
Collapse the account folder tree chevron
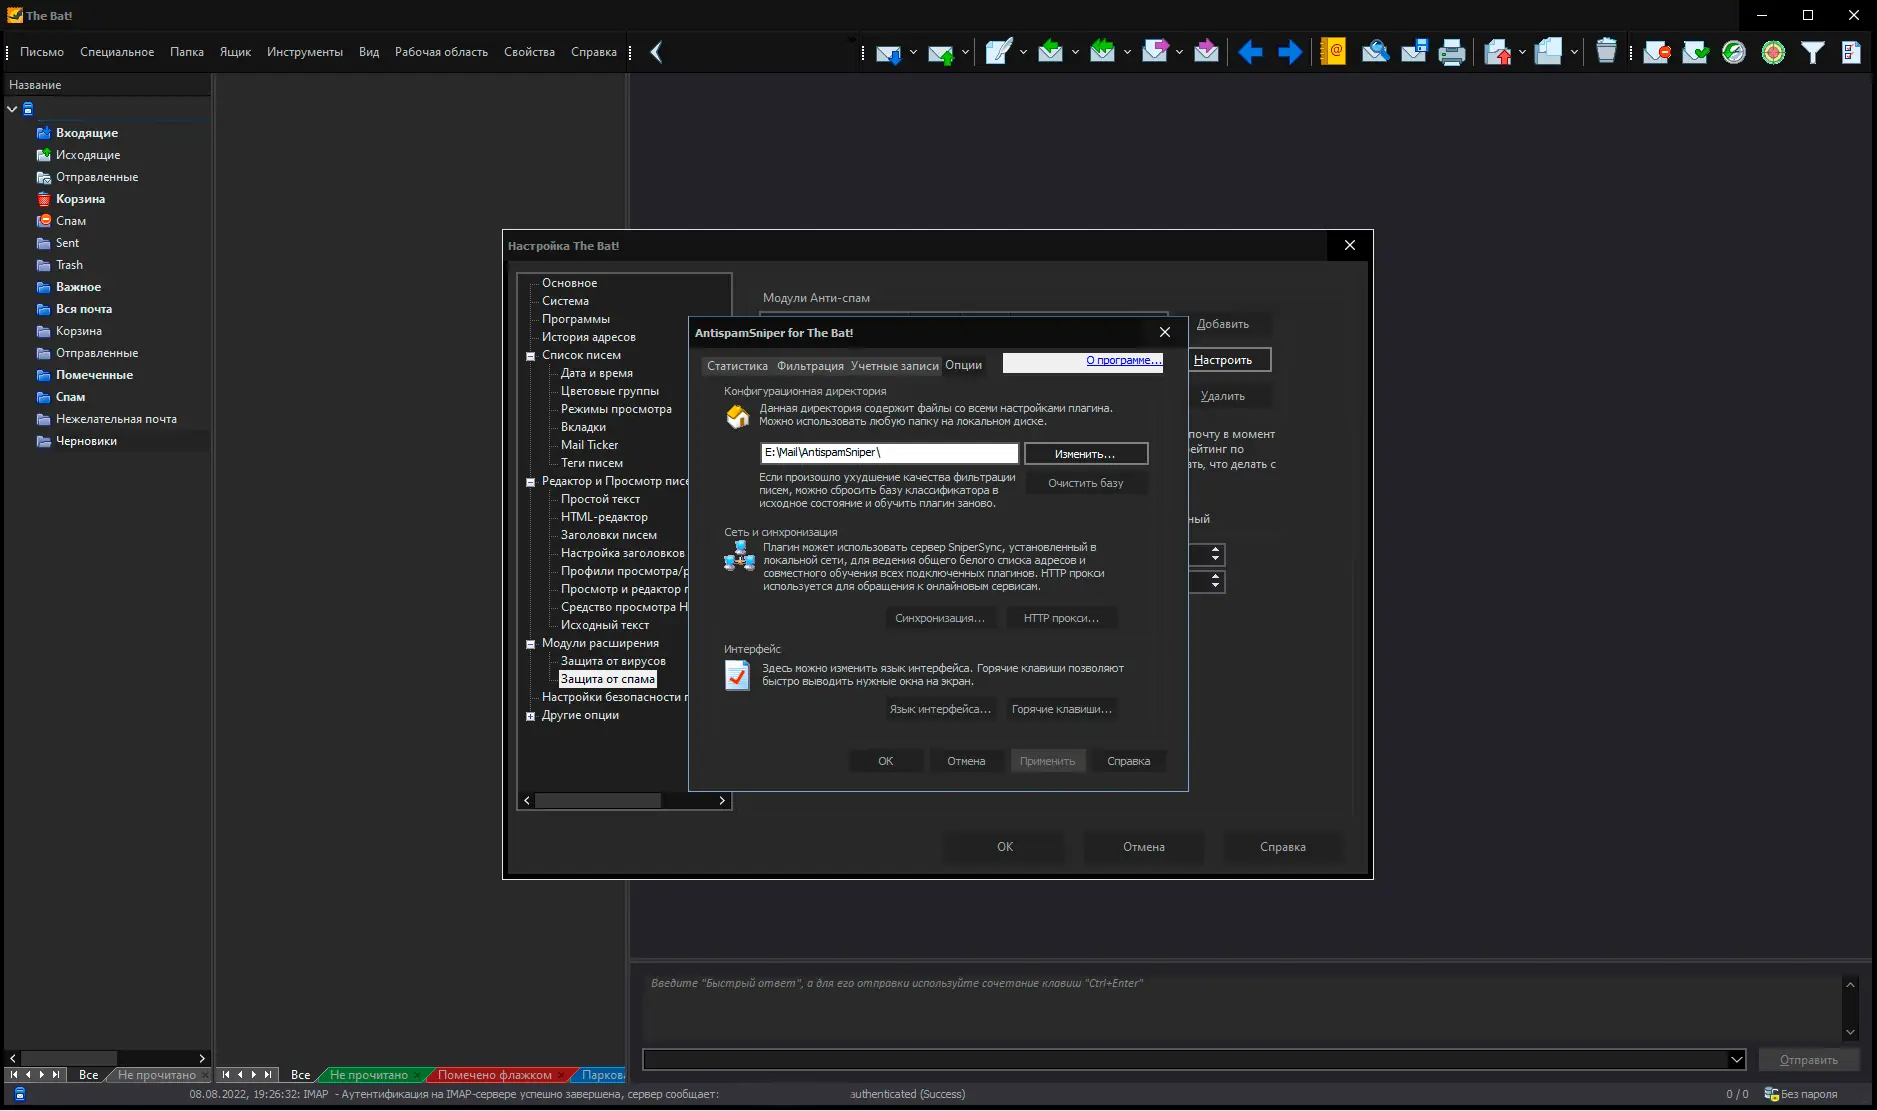(12, 109)
